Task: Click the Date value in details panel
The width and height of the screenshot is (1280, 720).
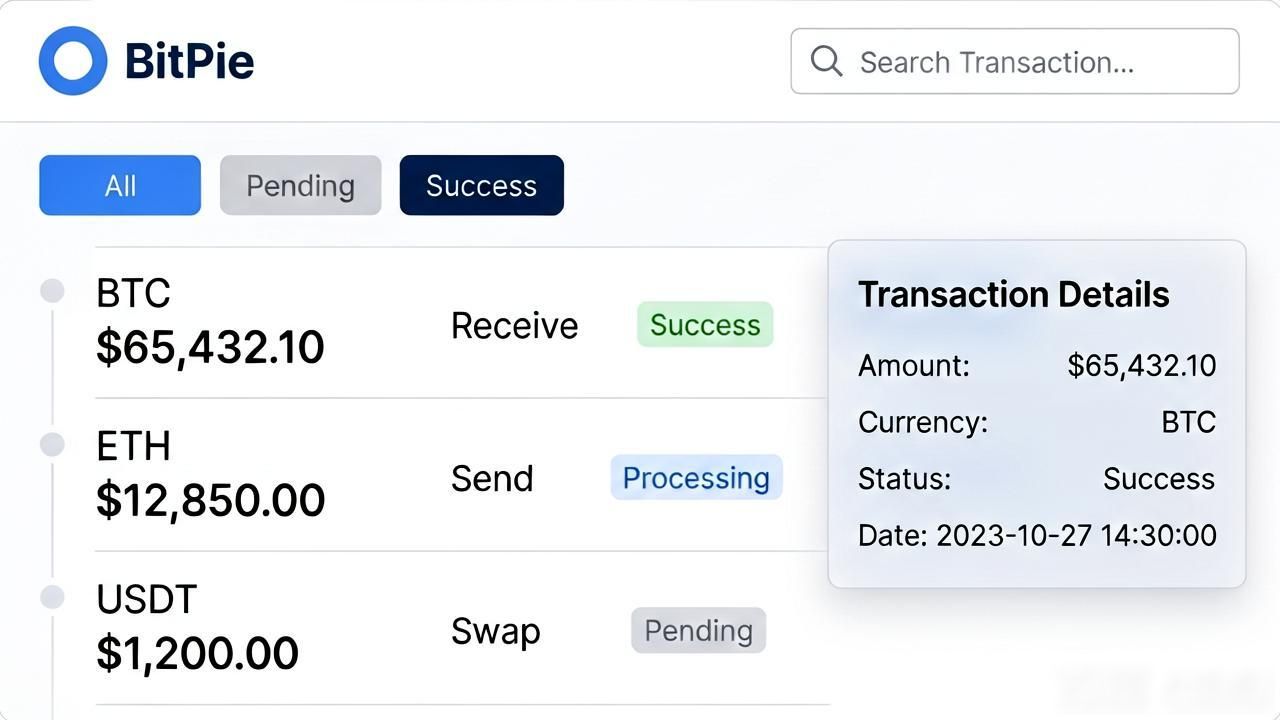Action: click(x=1076, y=535)
